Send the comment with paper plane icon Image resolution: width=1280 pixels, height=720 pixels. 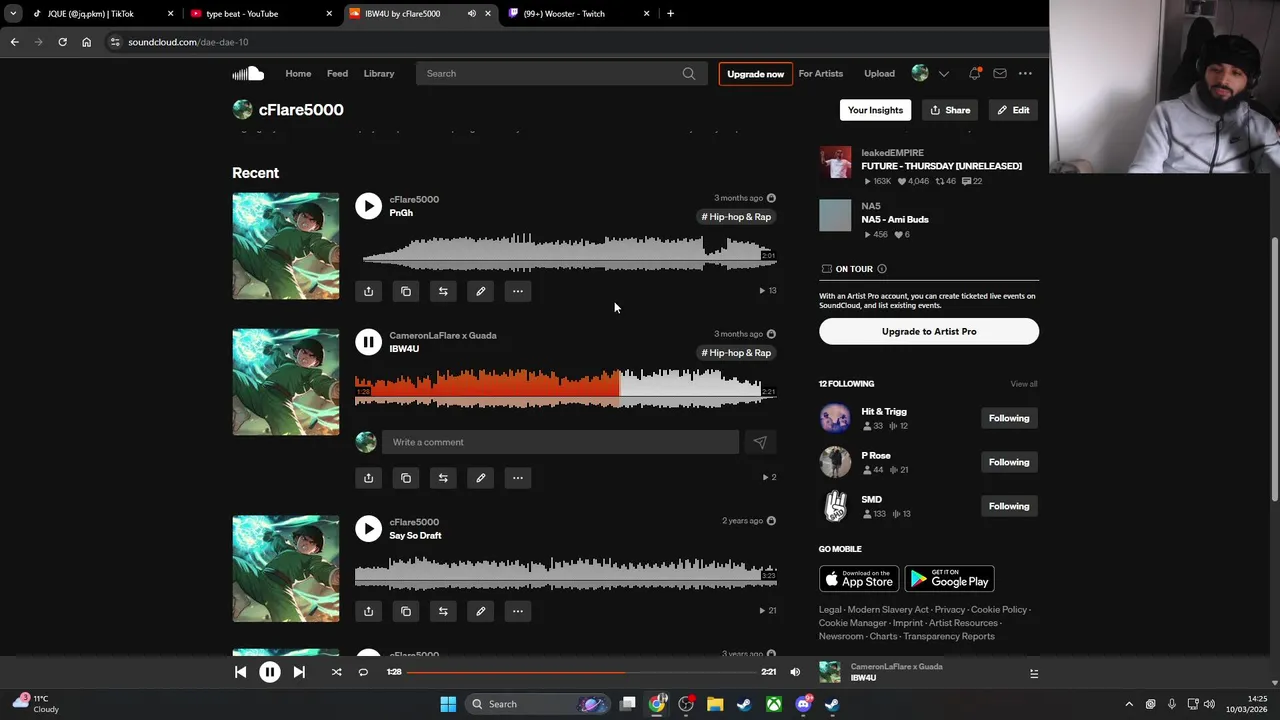[760, 442]
